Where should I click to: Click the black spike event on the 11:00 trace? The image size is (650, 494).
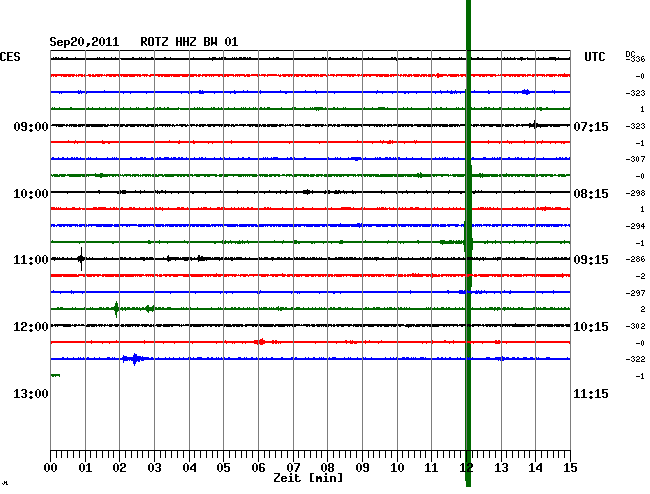81,259
